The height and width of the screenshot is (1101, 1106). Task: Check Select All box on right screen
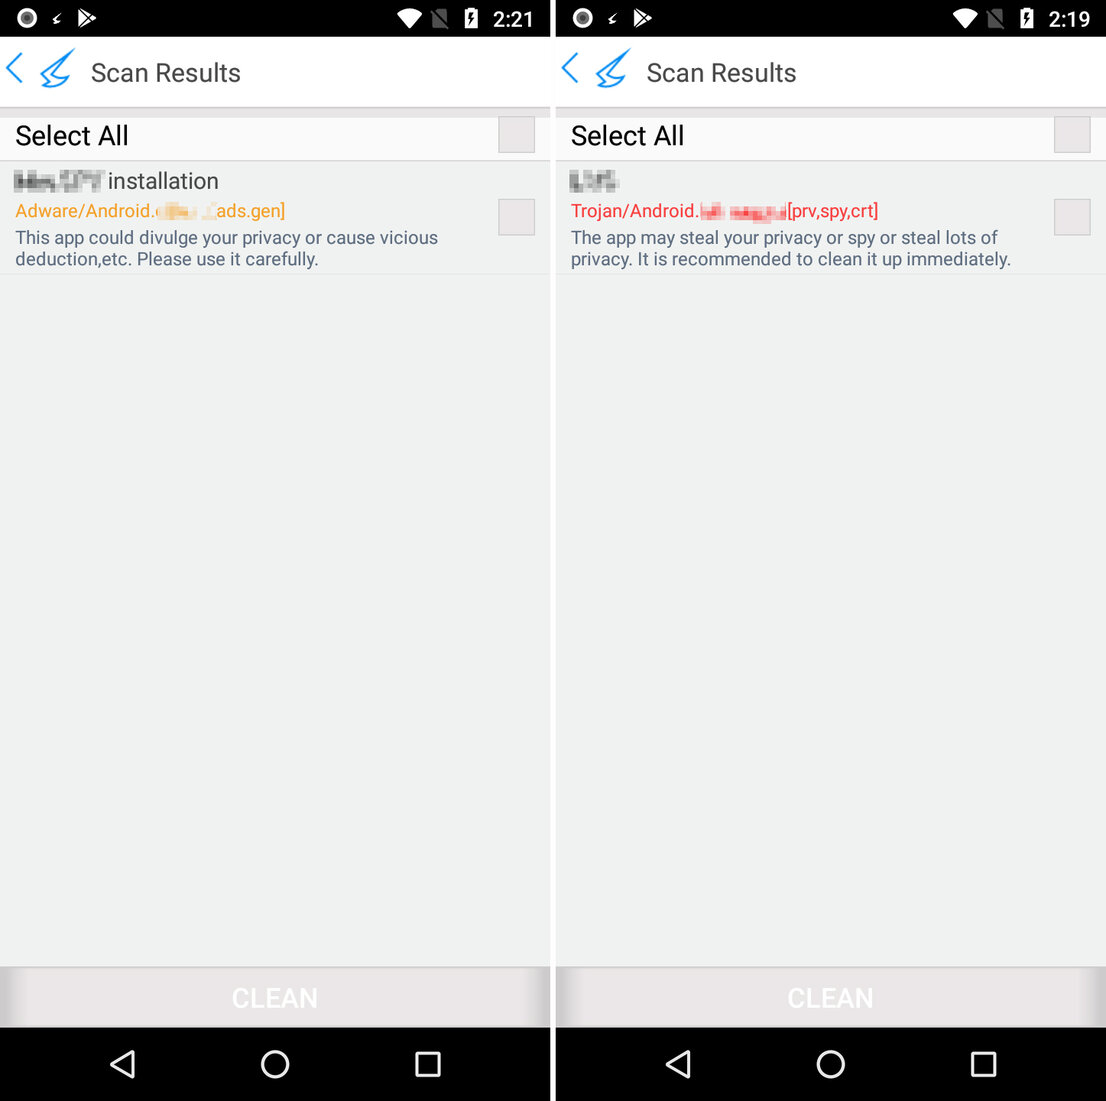pyautogui.click(x=1072, y=135)
